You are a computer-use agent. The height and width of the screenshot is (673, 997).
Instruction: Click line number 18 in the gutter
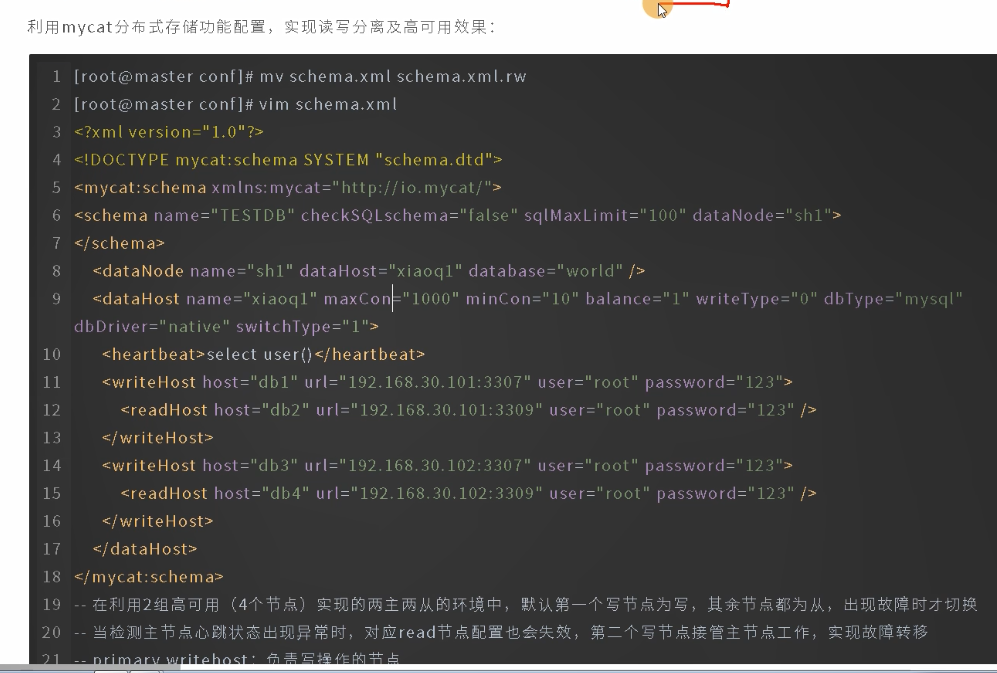click(x=52, y=577)
